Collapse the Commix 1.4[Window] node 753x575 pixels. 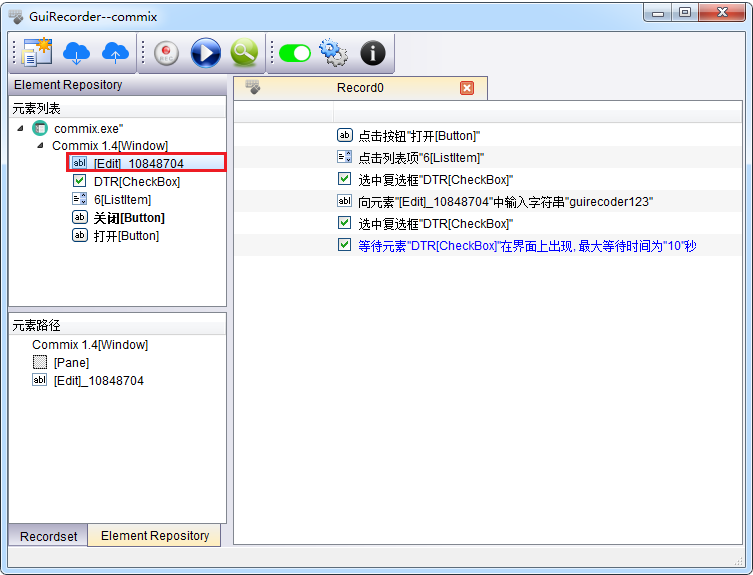click(40, 145)
